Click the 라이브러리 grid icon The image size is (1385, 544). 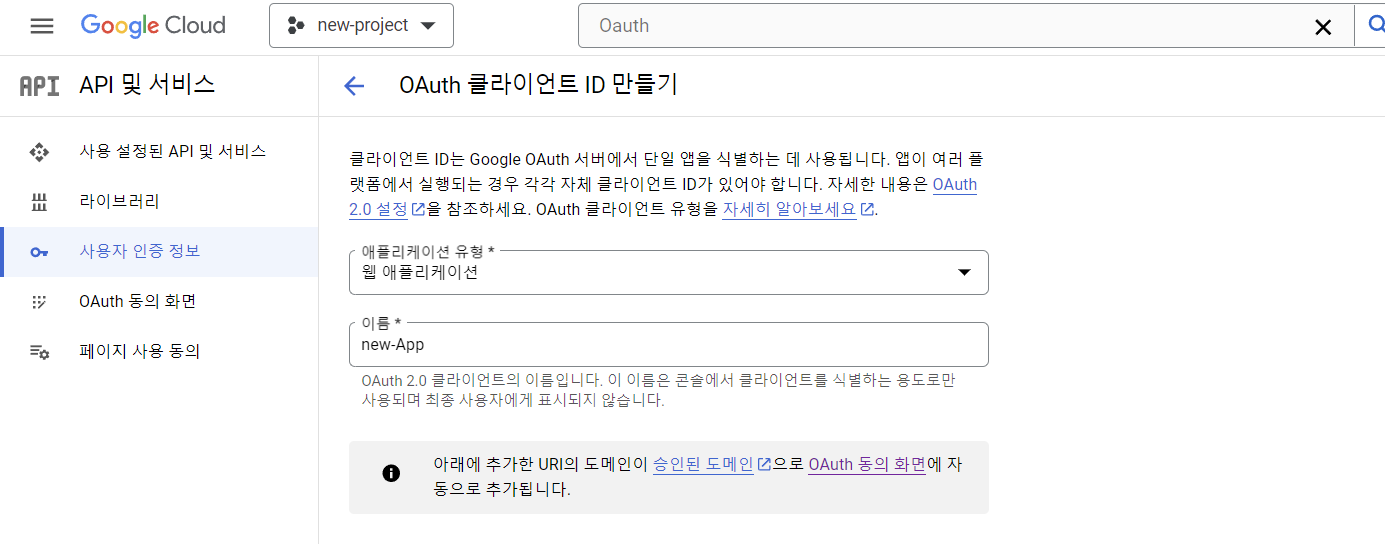(x=39, y=202)
